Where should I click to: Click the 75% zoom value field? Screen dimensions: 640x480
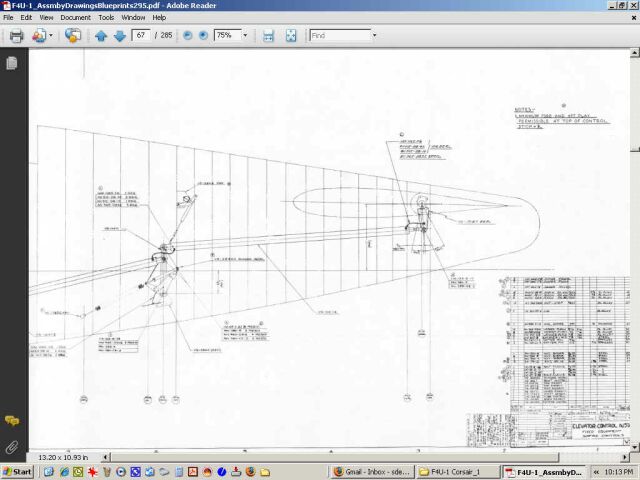coord(228,36)
